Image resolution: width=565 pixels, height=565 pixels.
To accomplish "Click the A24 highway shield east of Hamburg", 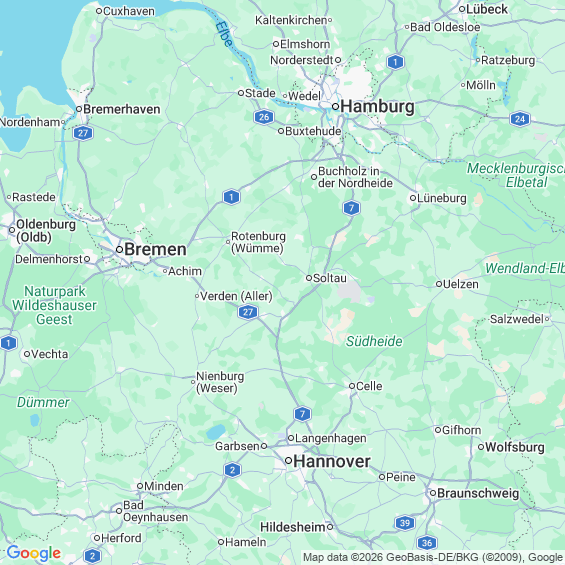I will click(520, 119).
